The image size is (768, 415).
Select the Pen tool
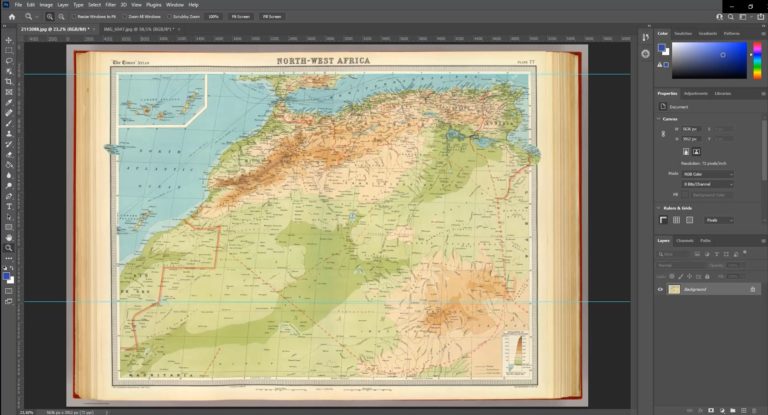pyautogui.click(x=9, y=196)
